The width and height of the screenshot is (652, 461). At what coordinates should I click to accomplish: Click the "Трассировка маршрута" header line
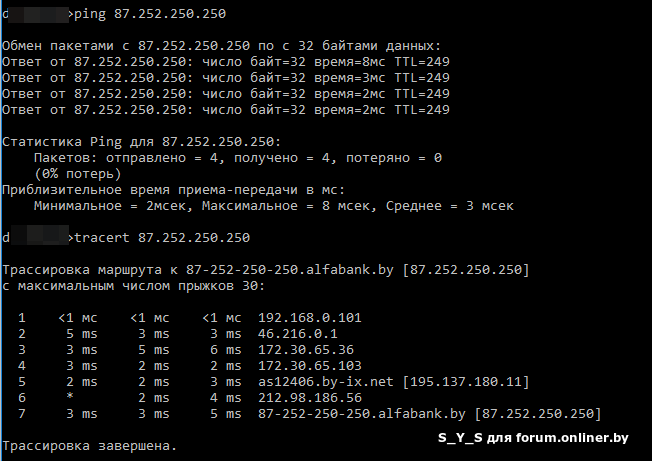pos(266,270)
